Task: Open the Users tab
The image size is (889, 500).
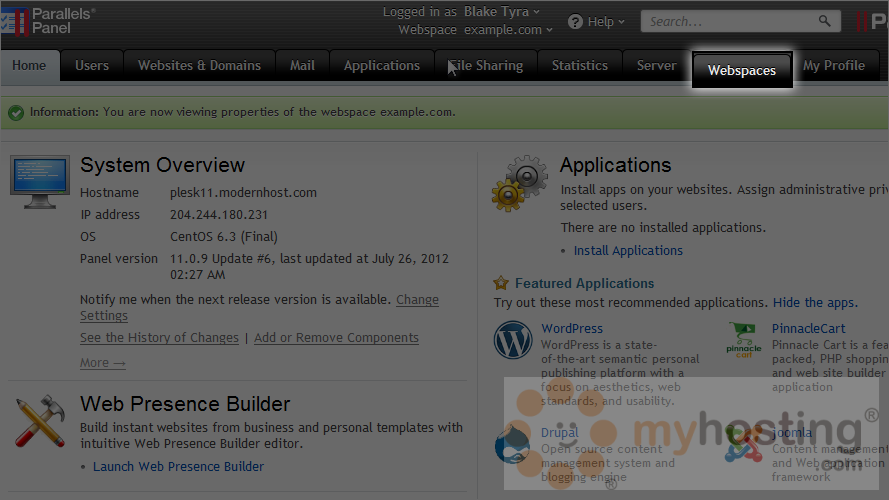Action: coord(92,66)
